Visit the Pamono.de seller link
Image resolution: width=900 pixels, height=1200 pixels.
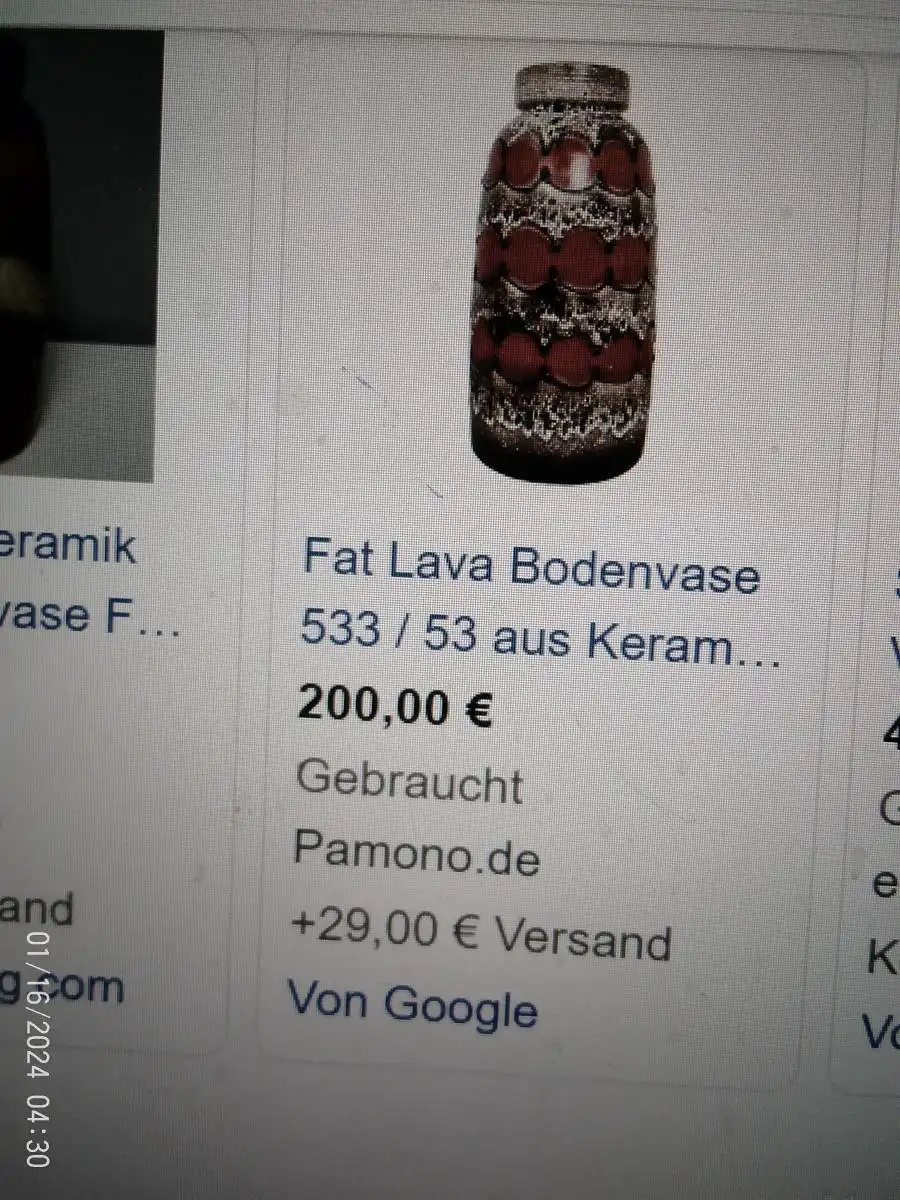click(x=417, y=855)
